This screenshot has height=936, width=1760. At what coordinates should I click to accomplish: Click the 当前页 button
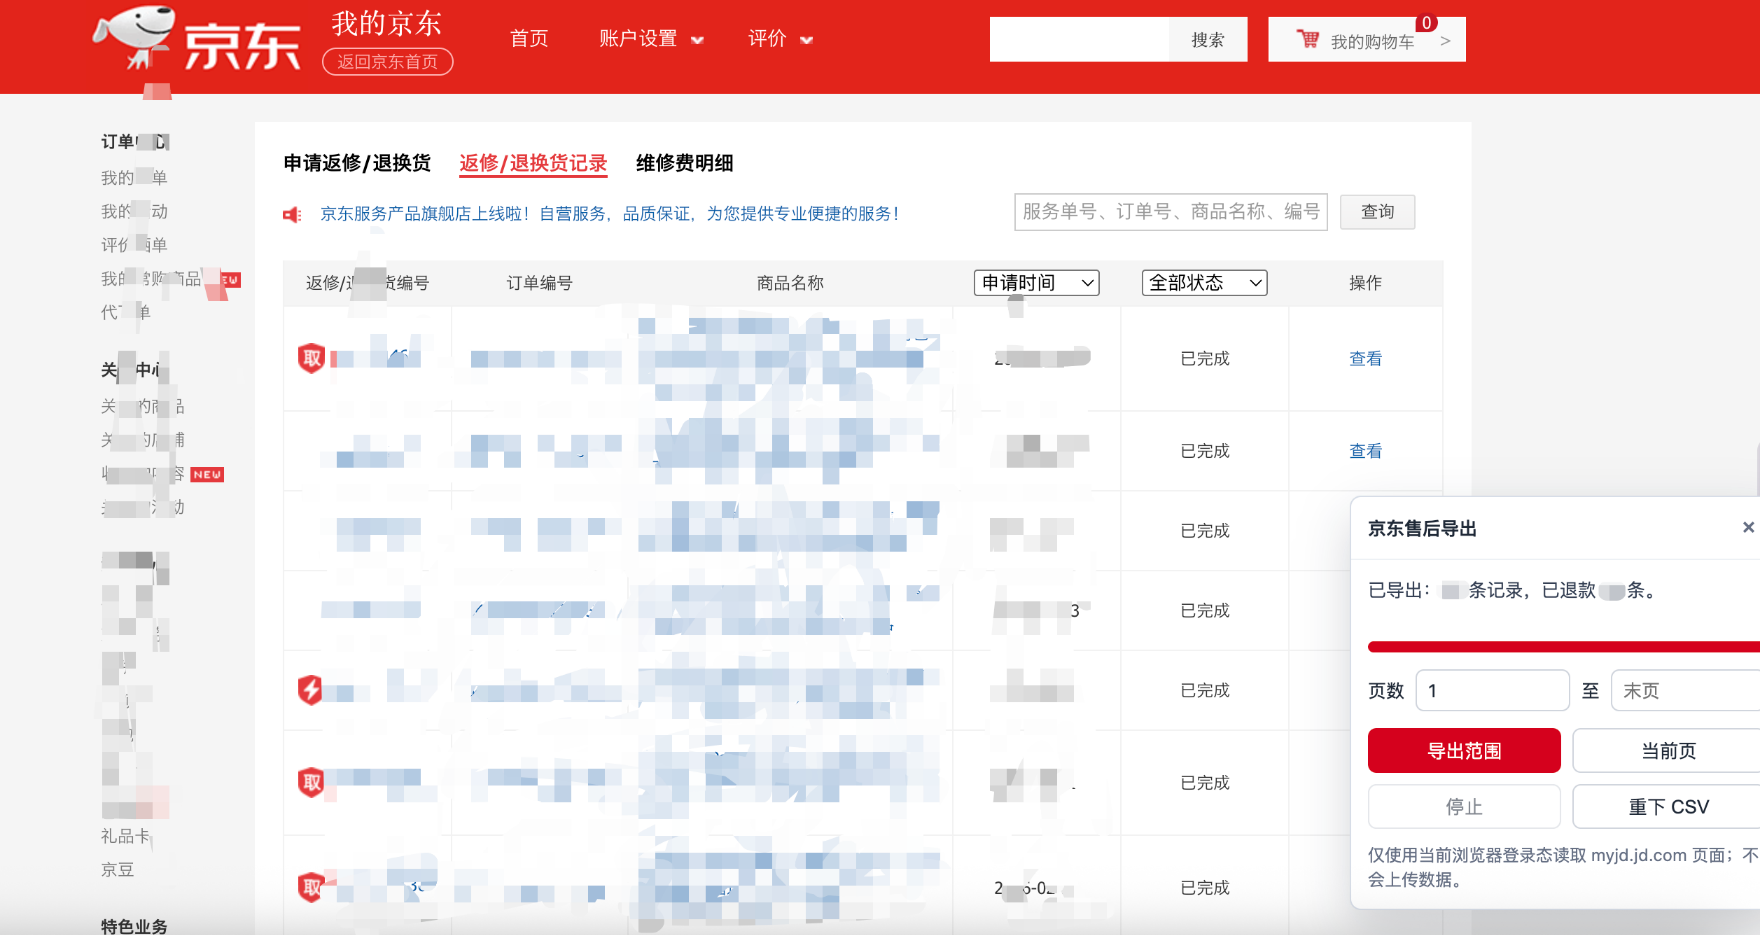click(1668, 751)
